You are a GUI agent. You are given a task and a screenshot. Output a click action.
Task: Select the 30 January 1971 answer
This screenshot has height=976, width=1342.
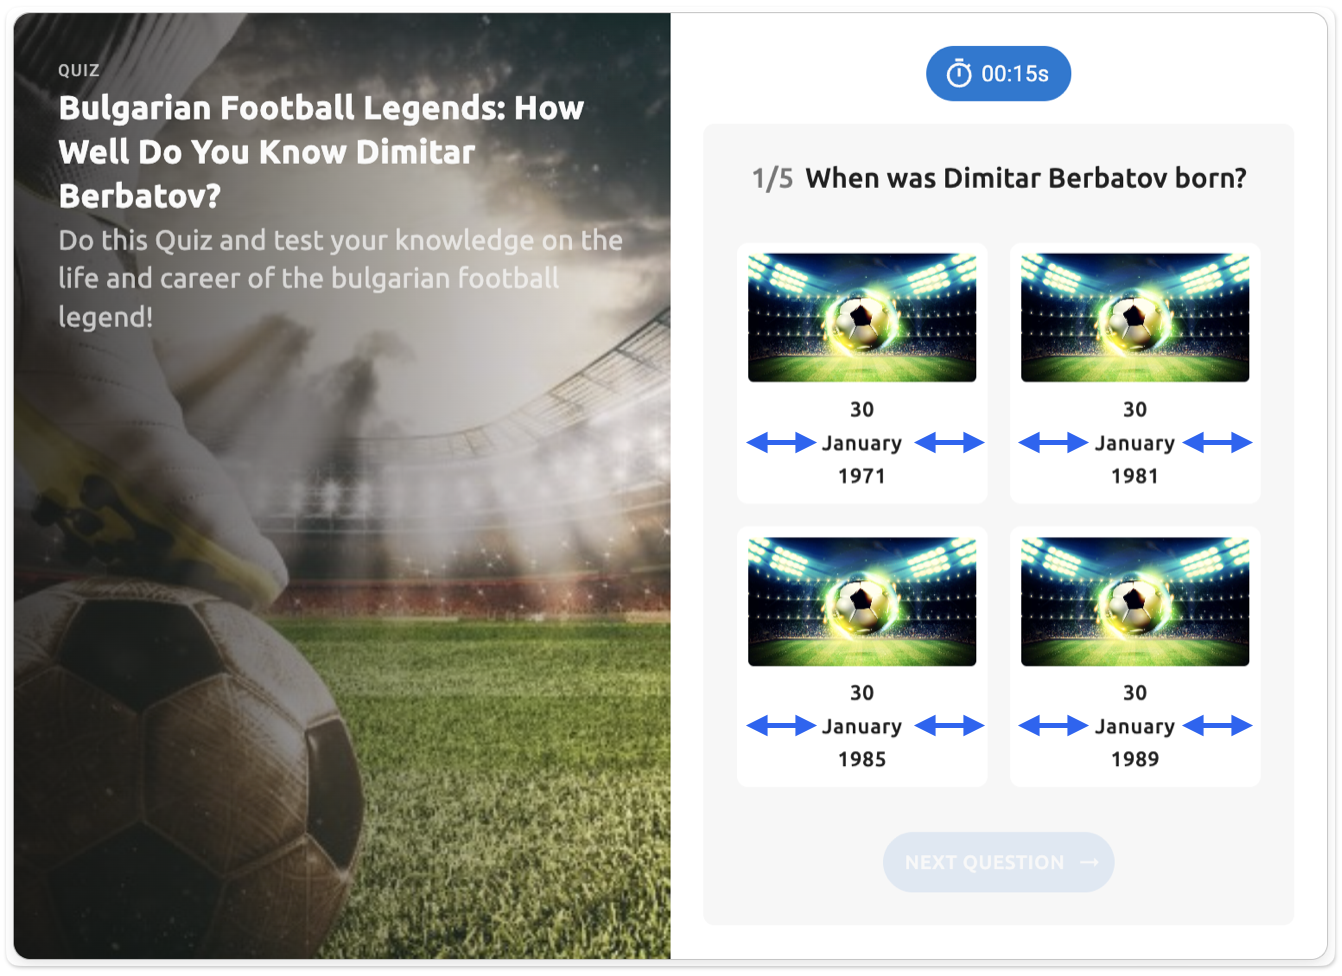[x=862, y=373]
